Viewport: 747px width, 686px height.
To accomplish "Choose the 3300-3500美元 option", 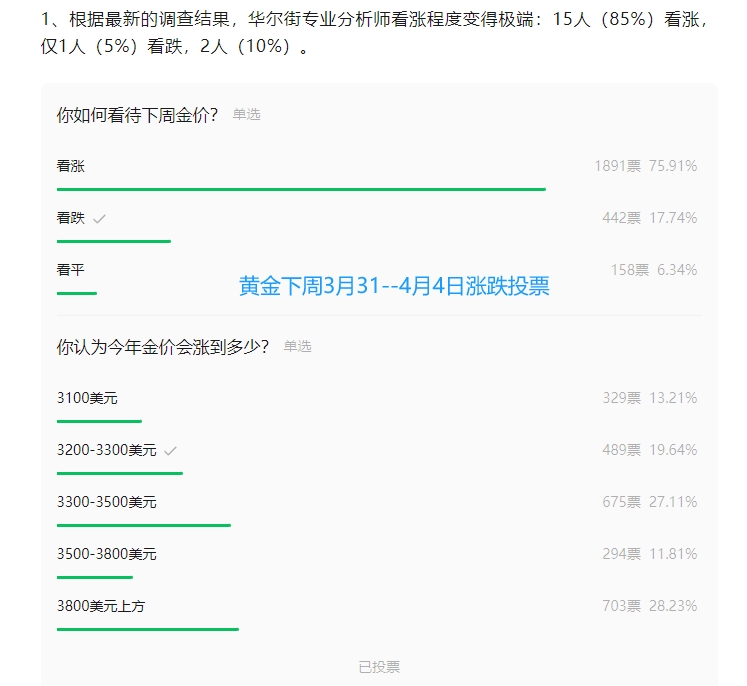I will click(x=106, y=502).
